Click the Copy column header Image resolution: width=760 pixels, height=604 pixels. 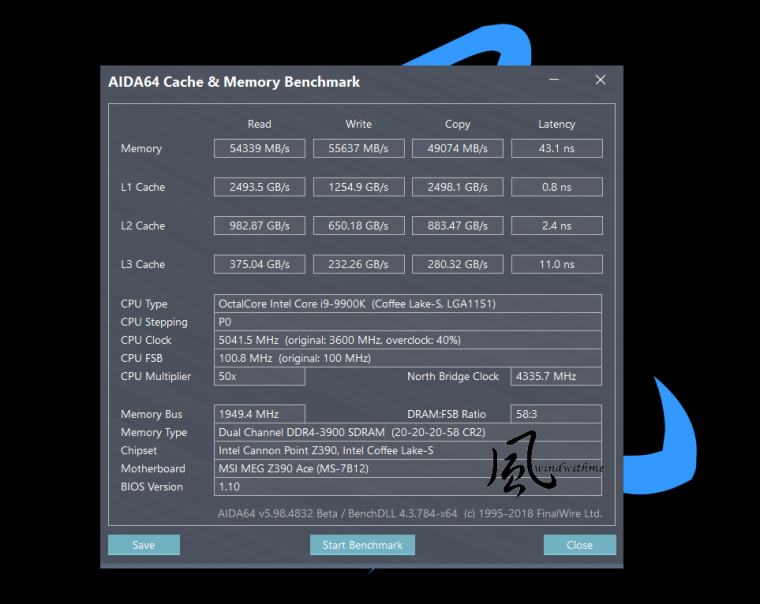pos(458,125)
